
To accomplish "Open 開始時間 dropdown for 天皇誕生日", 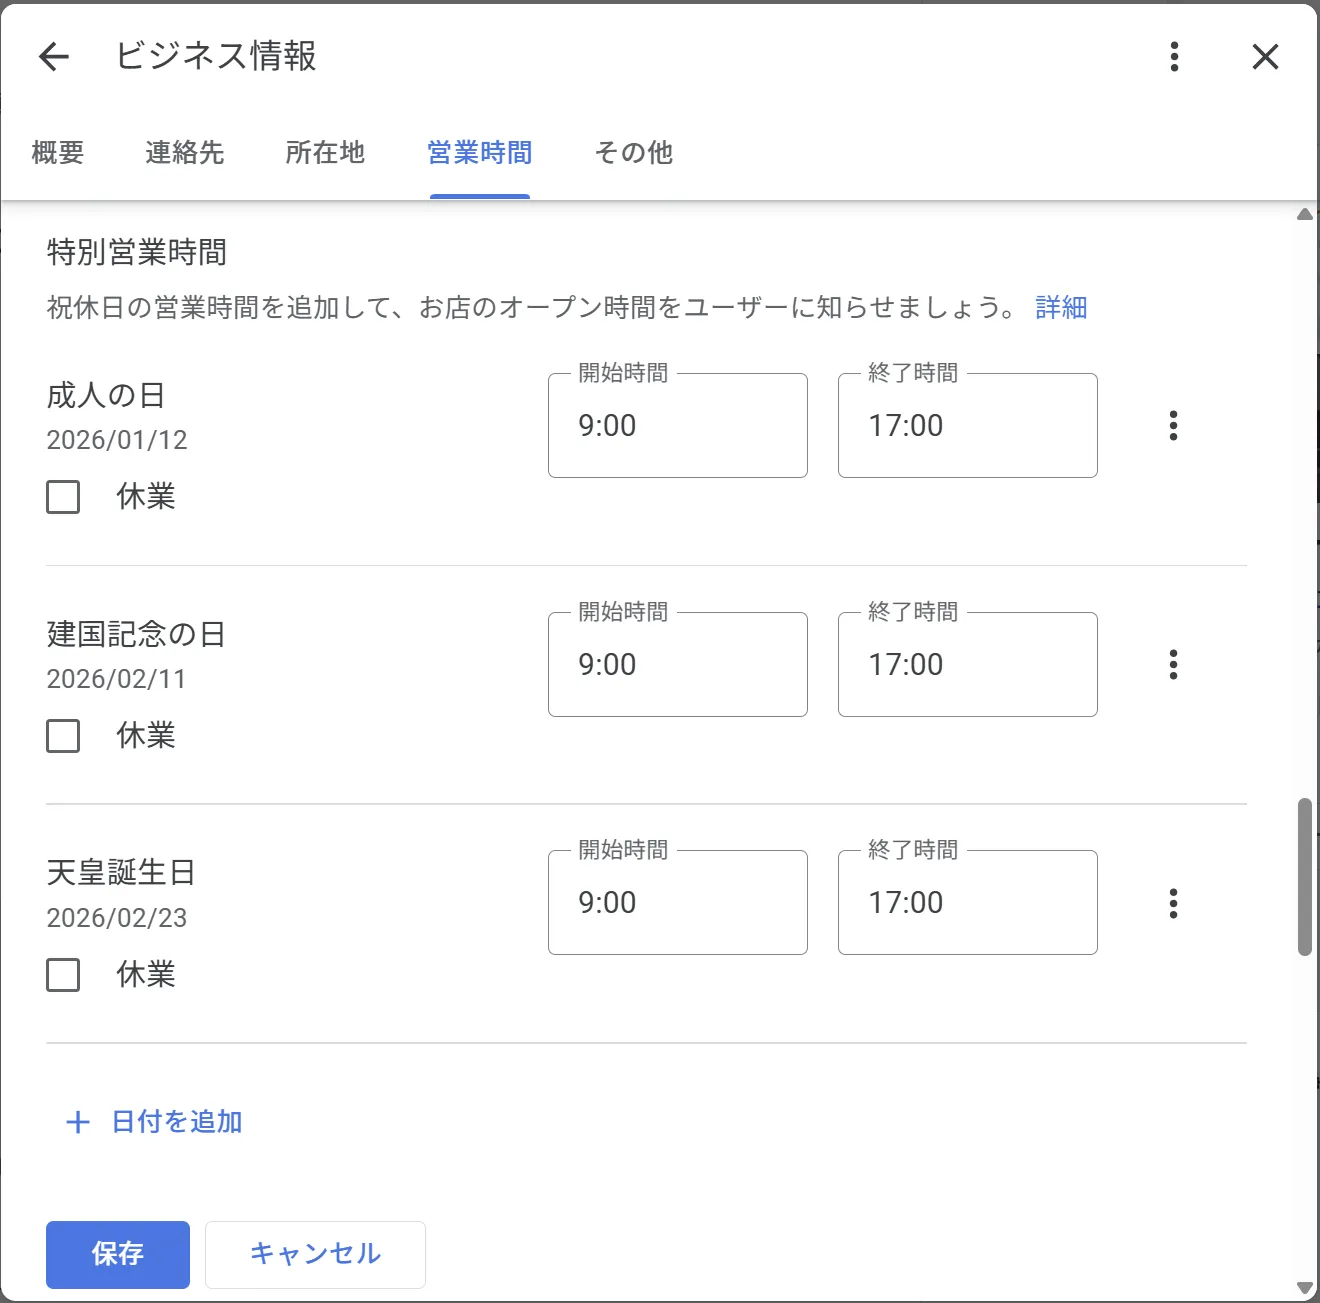I will tap(677, 903).
